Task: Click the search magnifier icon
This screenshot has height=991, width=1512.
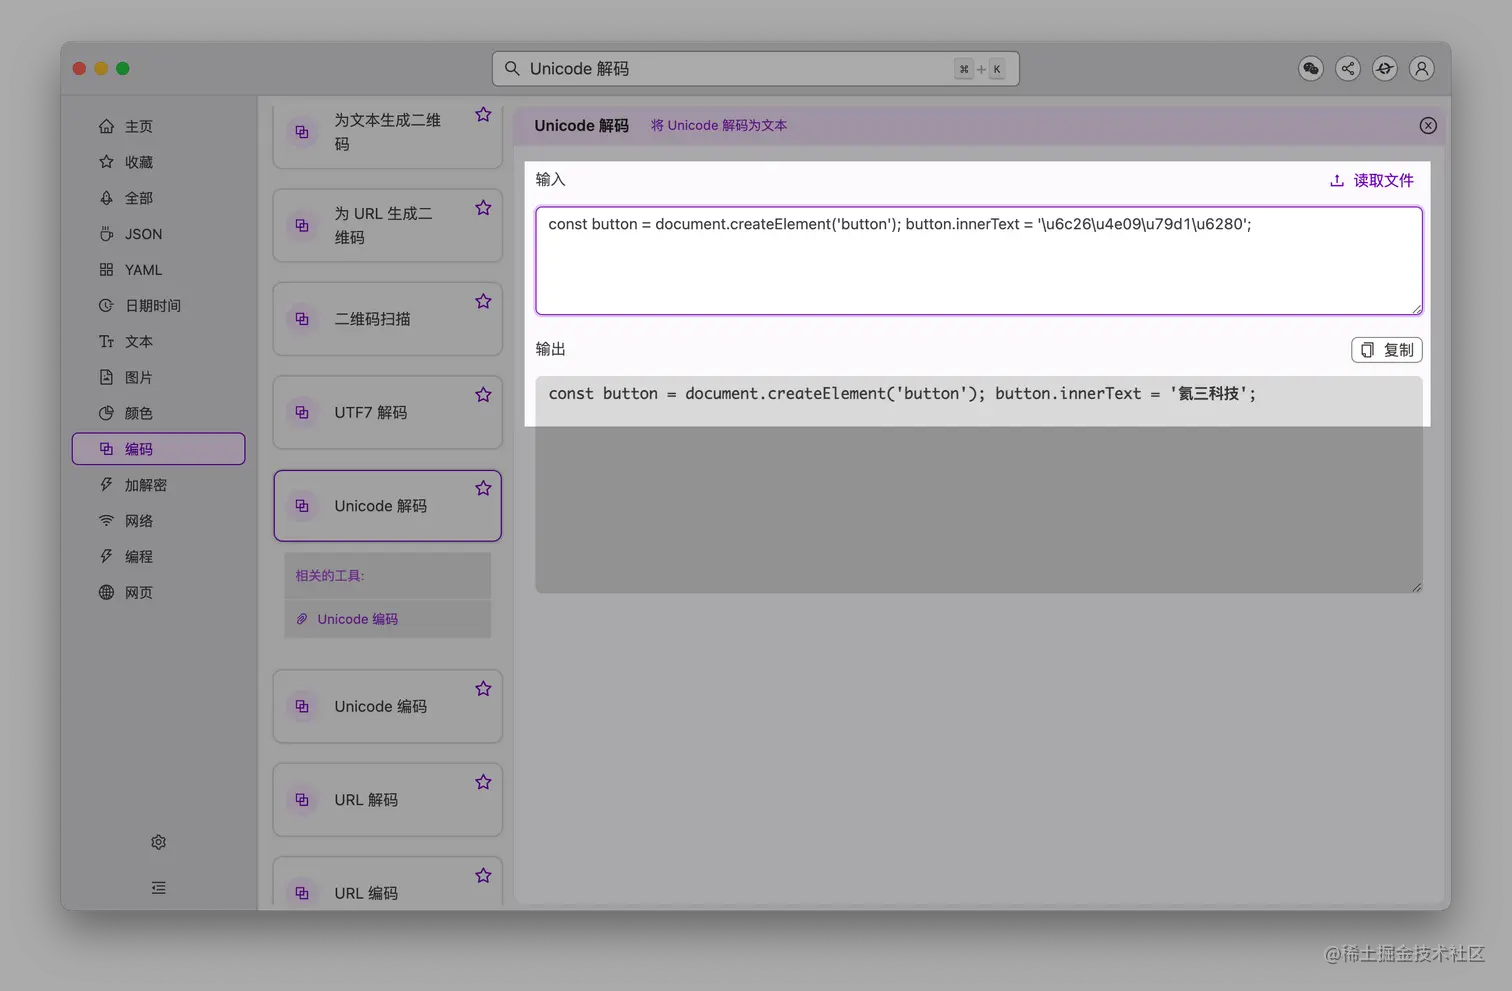Action: click(x=512, y=68)
